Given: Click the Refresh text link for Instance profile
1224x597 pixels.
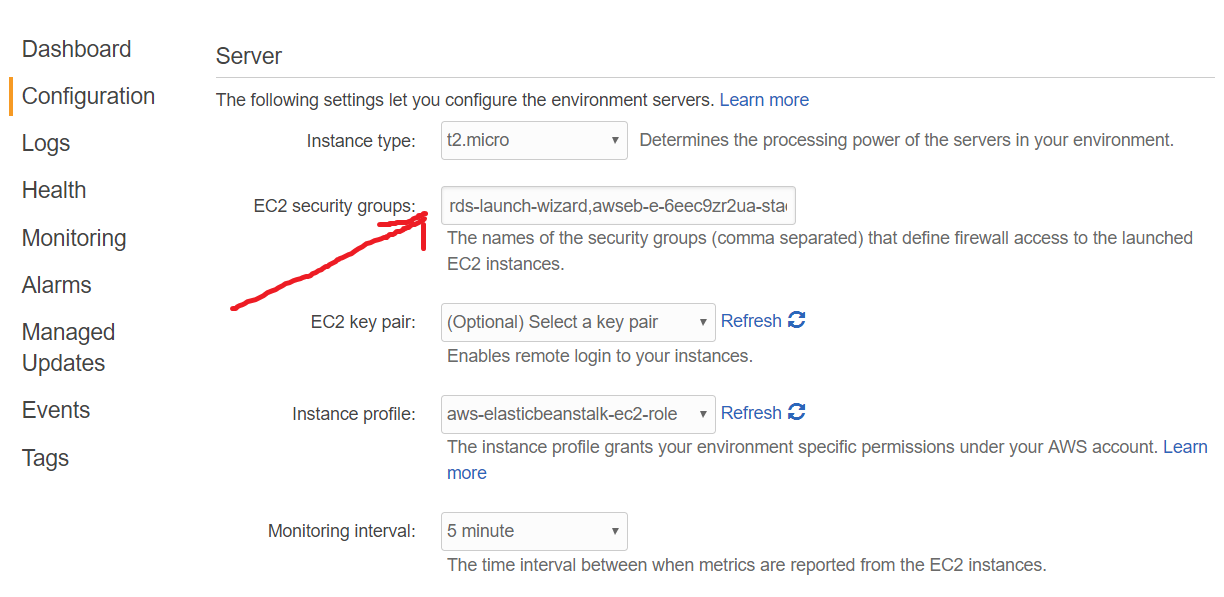Looking at the screenshot, I should point(751,413).
